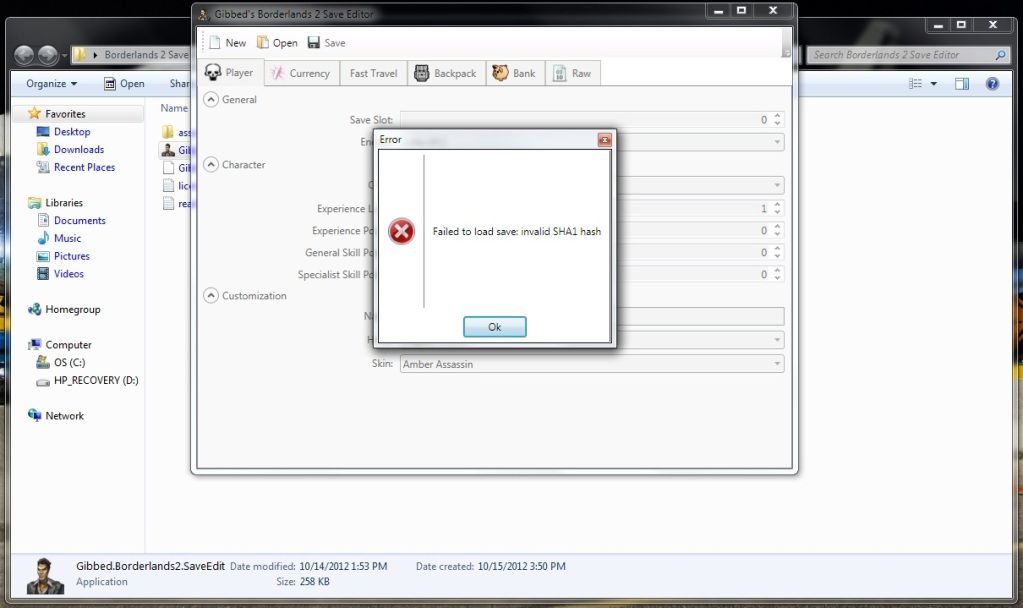Open the class dropdown under Character
The height and width of the screenshot is (608, 1023).
777,185
